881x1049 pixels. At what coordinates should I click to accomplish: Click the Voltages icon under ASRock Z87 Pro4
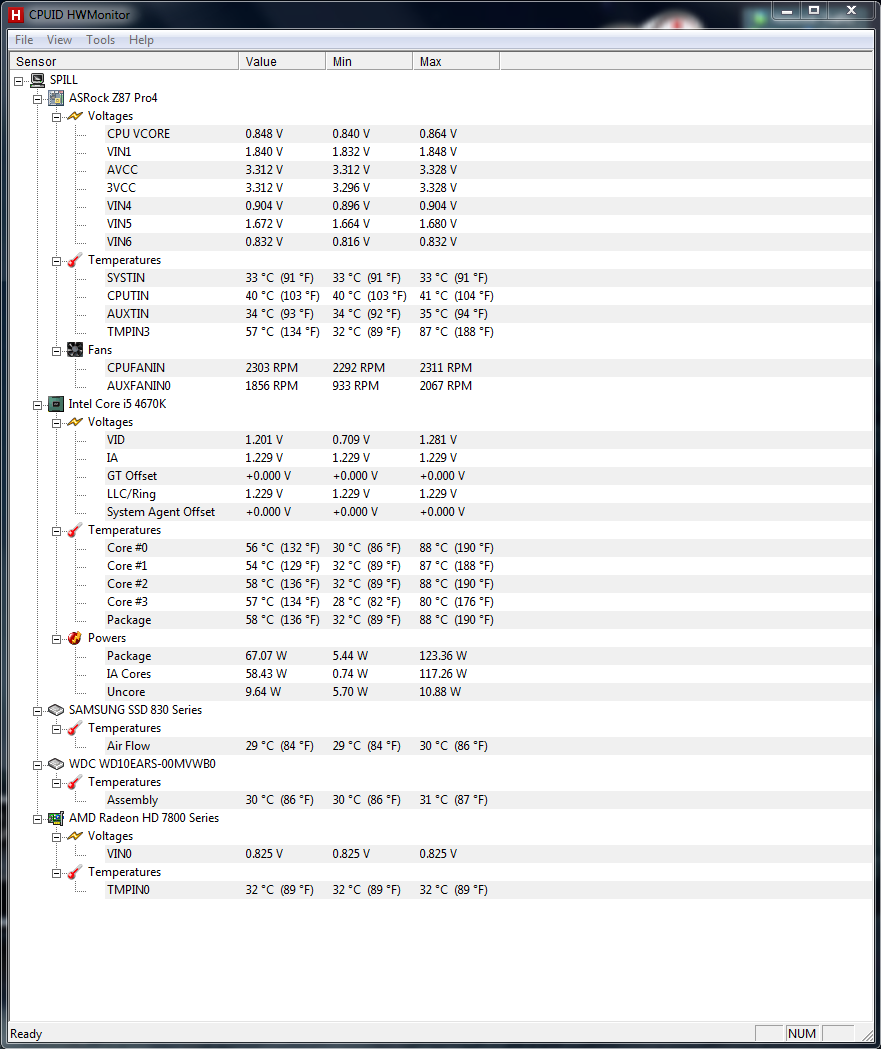pos(75,116)
